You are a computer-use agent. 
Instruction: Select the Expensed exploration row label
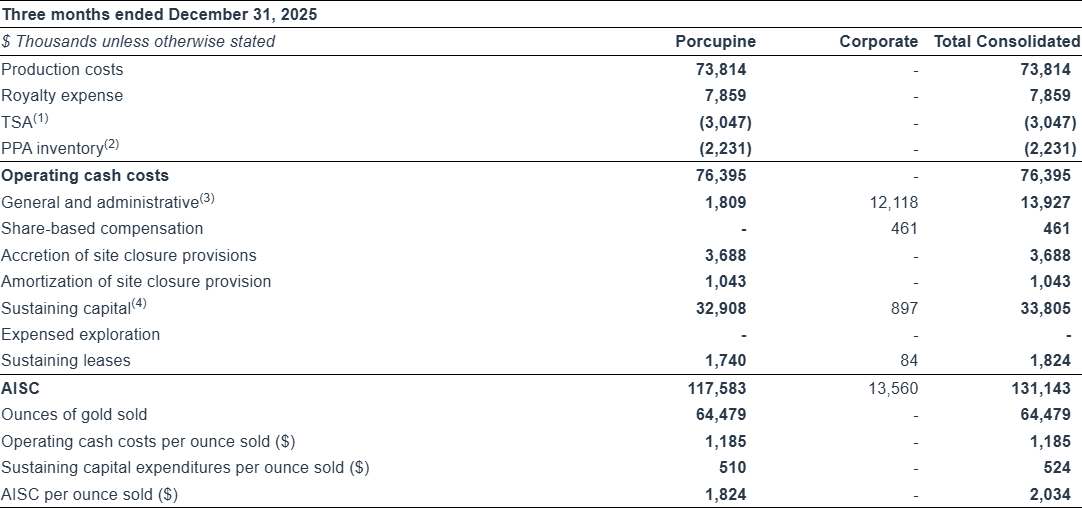[x=80, y=335]
